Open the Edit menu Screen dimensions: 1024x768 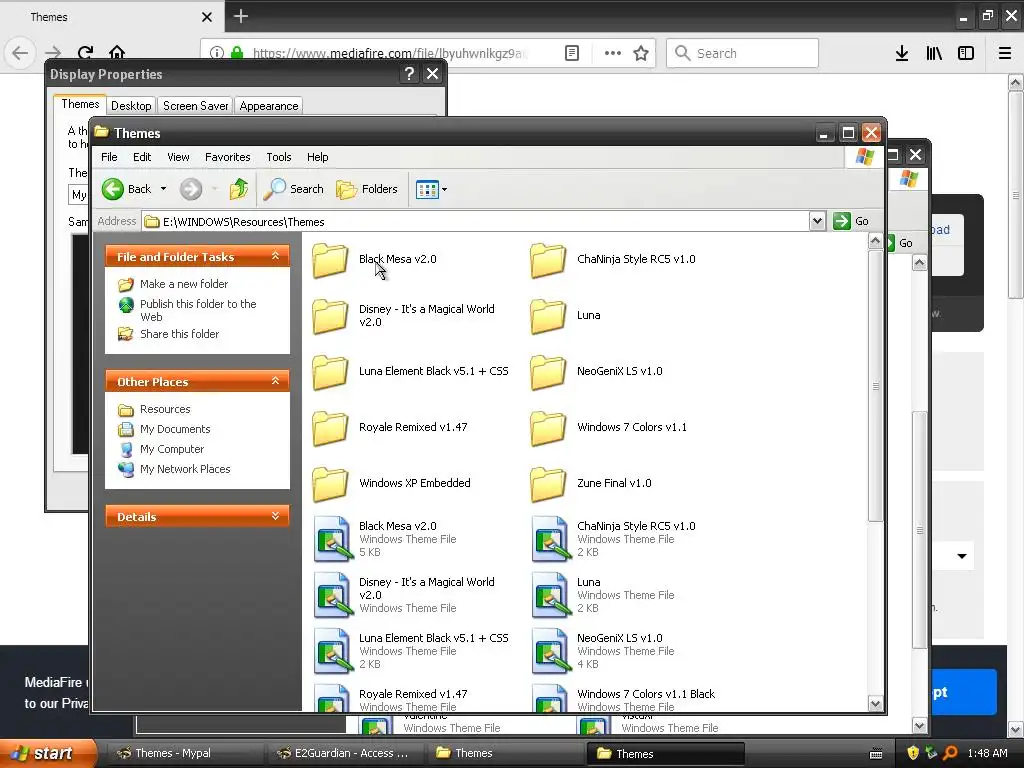coord(142,157)
